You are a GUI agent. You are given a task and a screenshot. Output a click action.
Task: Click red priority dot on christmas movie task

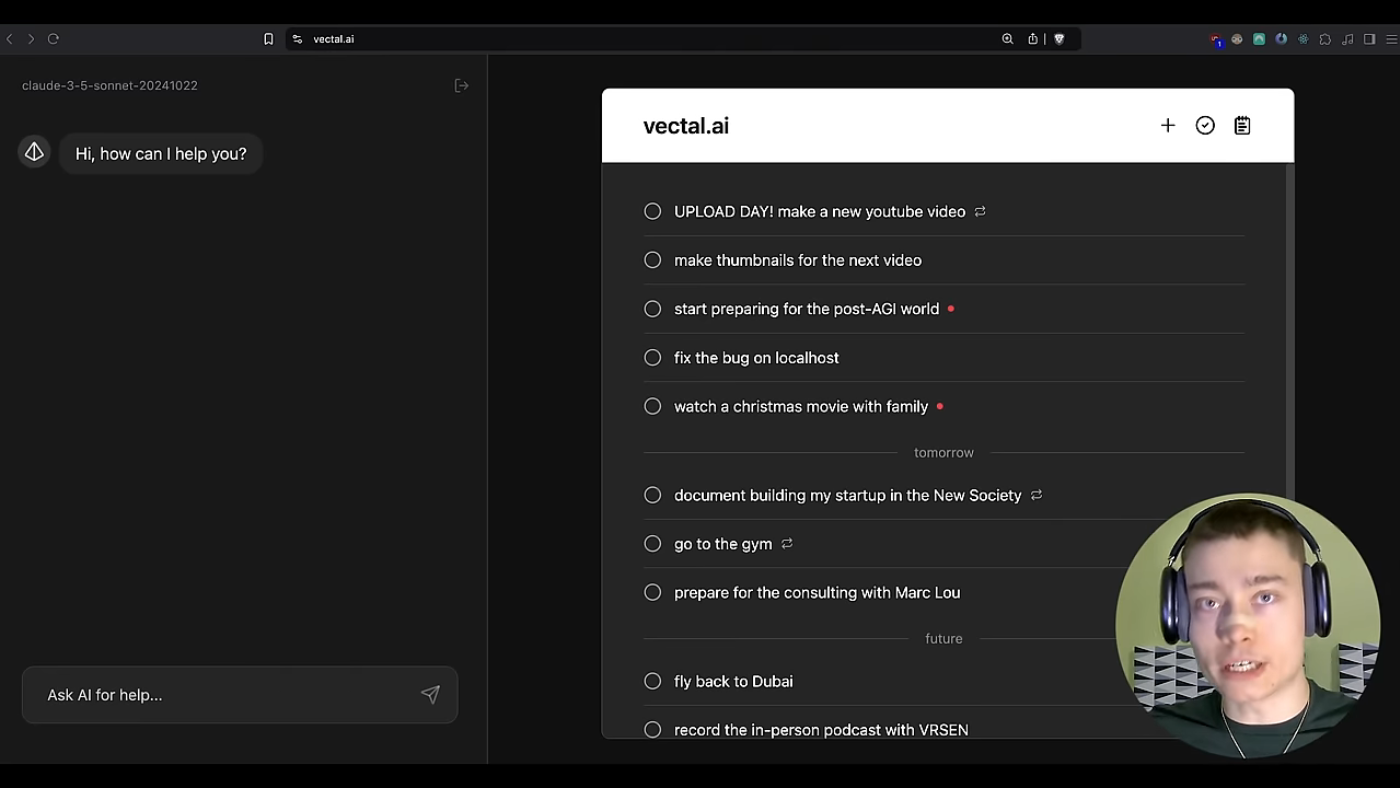pos(940,406)
